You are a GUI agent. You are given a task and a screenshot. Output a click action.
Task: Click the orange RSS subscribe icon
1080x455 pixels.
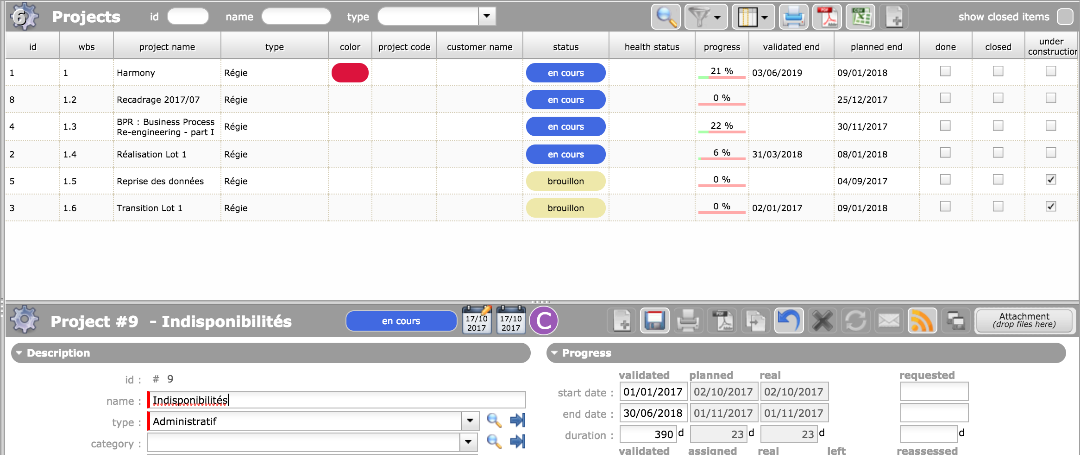coord(921,321)
